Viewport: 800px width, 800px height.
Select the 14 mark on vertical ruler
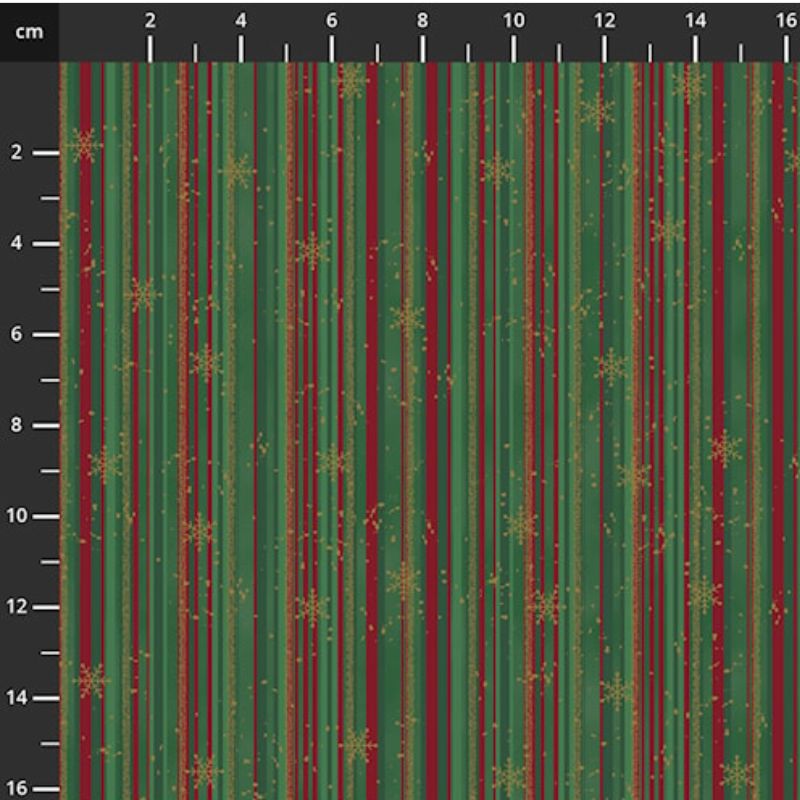[x=16, y=697]
